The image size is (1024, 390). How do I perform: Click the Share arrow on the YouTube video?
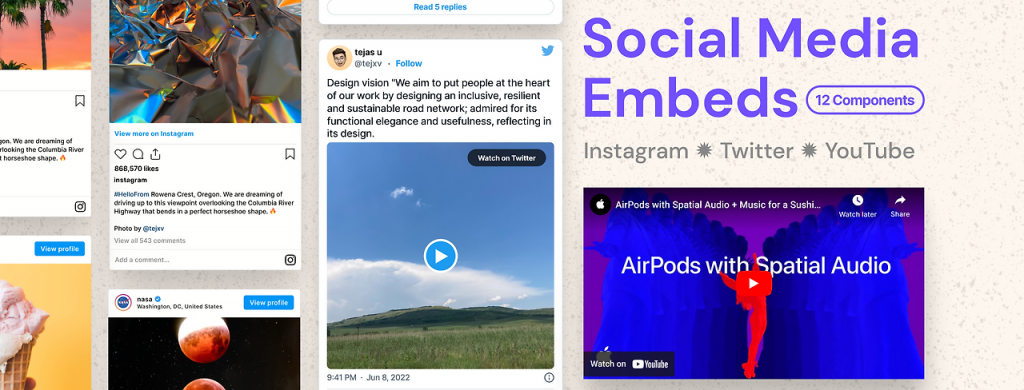[x=900, y=201]
